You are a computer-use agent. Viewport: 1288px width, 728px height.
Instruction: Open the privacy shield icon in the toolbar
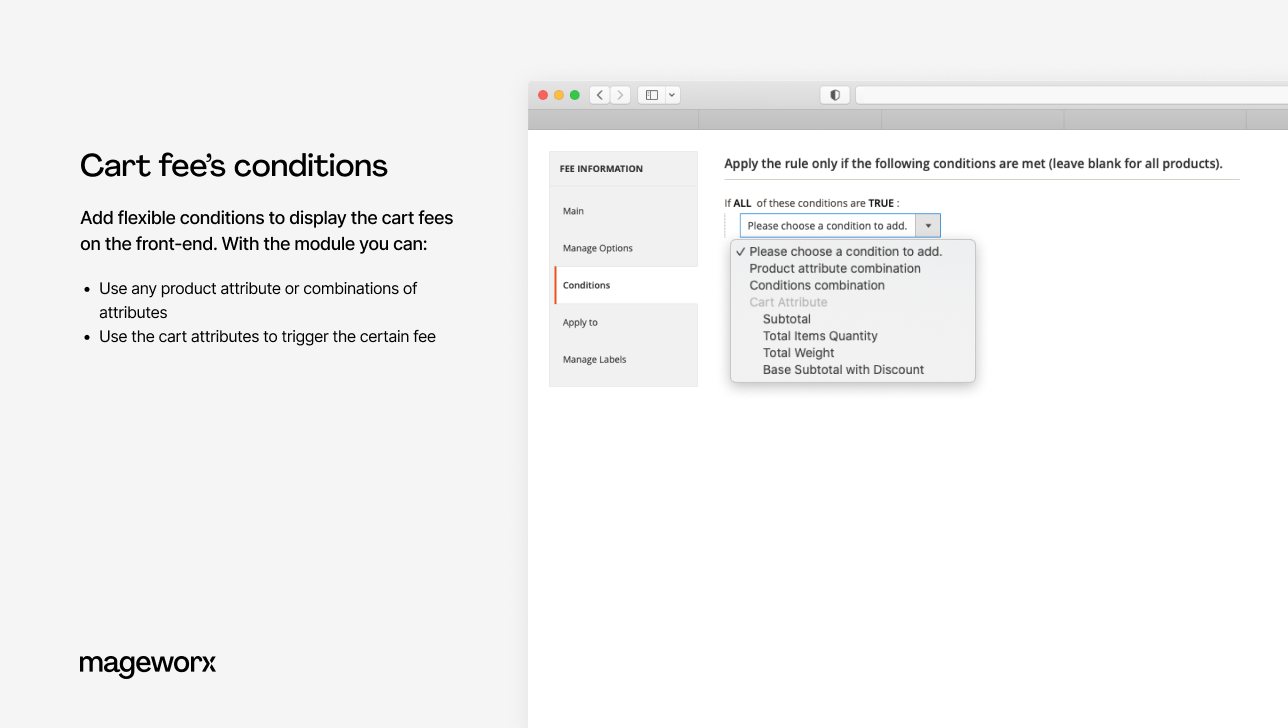click(834, 94)
